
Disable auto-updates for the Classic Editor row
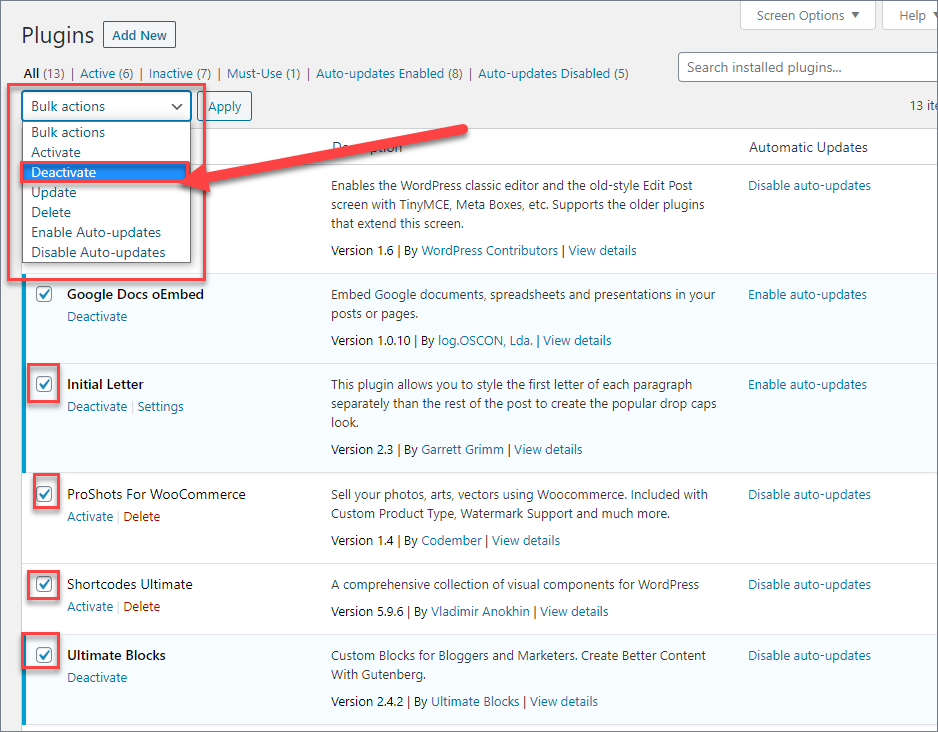809,185
